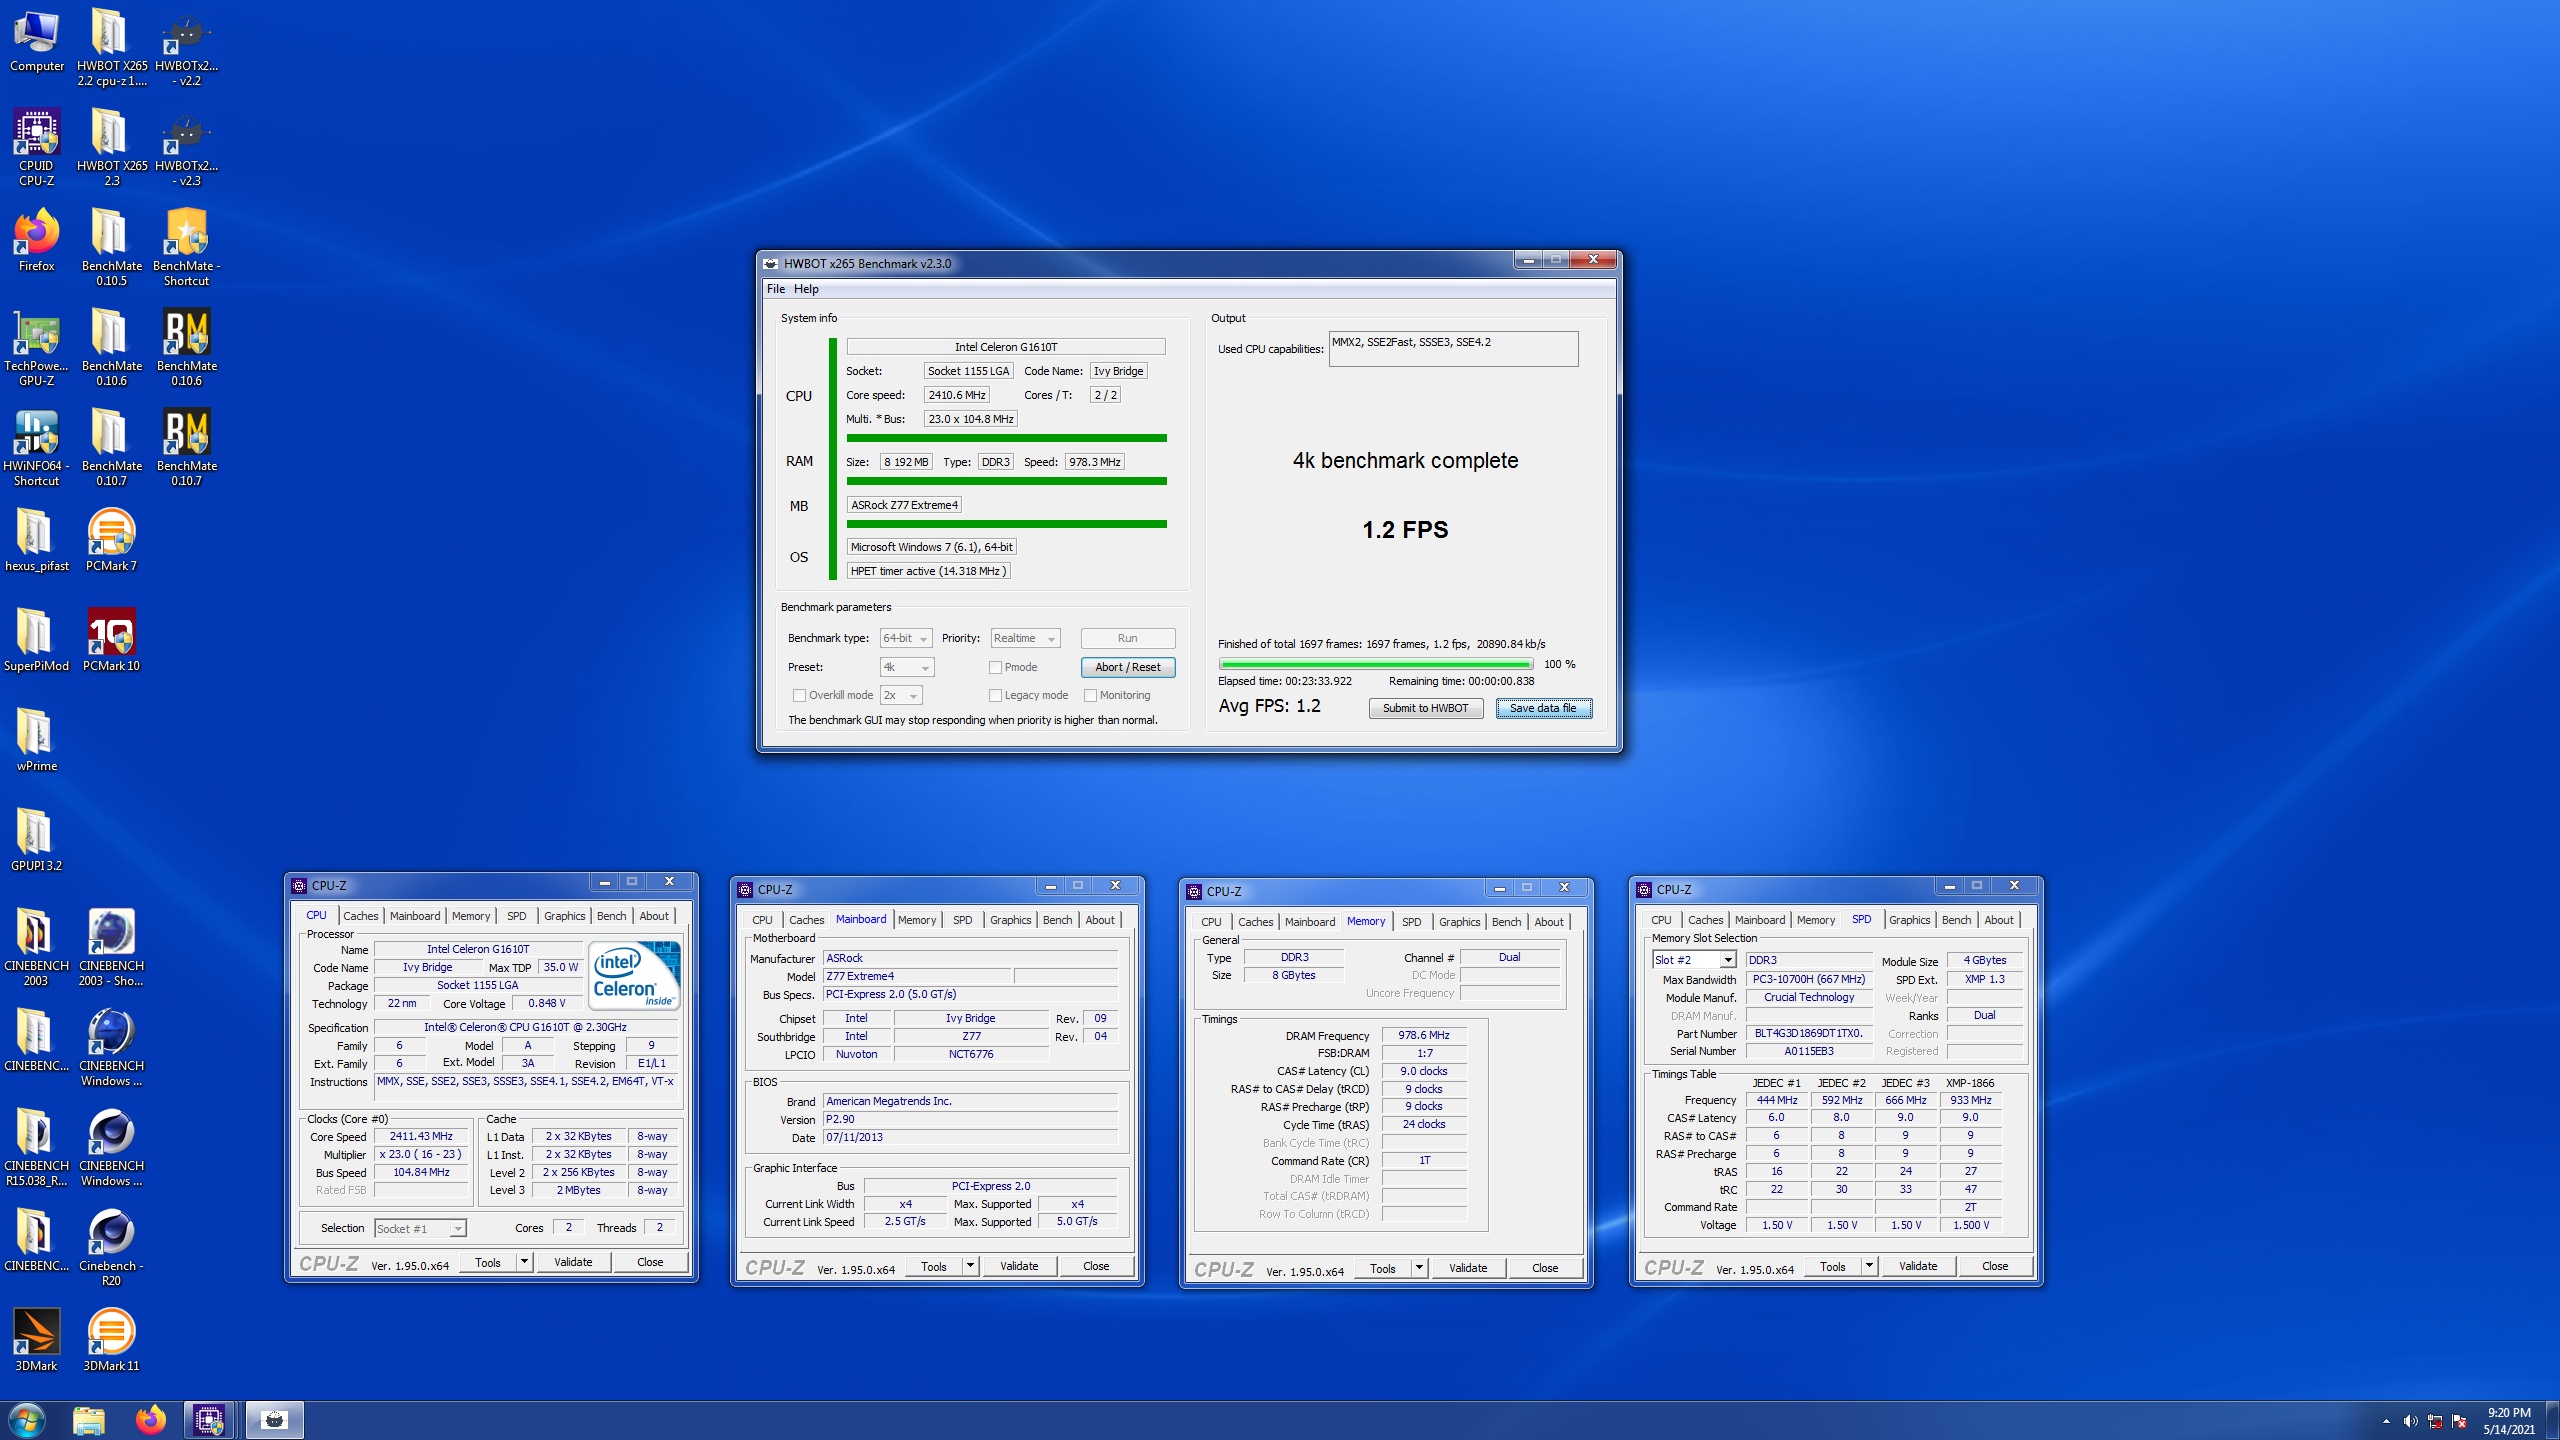Launch the PCMark 7 desktop icon
Image resolution: width=2560 pixels, height=1440 pixels.
[x=111, y=540]
